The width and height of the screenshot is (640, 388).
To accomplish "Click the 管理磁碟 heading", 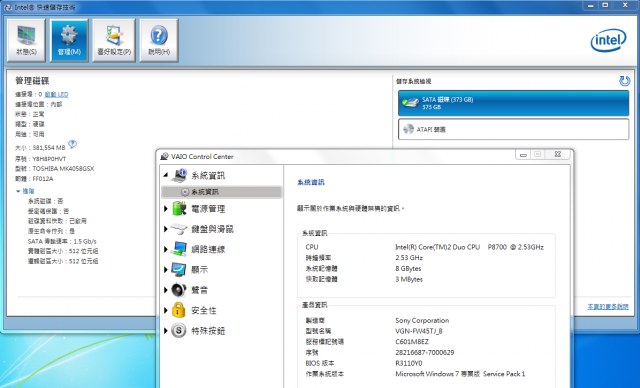I will click(x=32, y=81).
